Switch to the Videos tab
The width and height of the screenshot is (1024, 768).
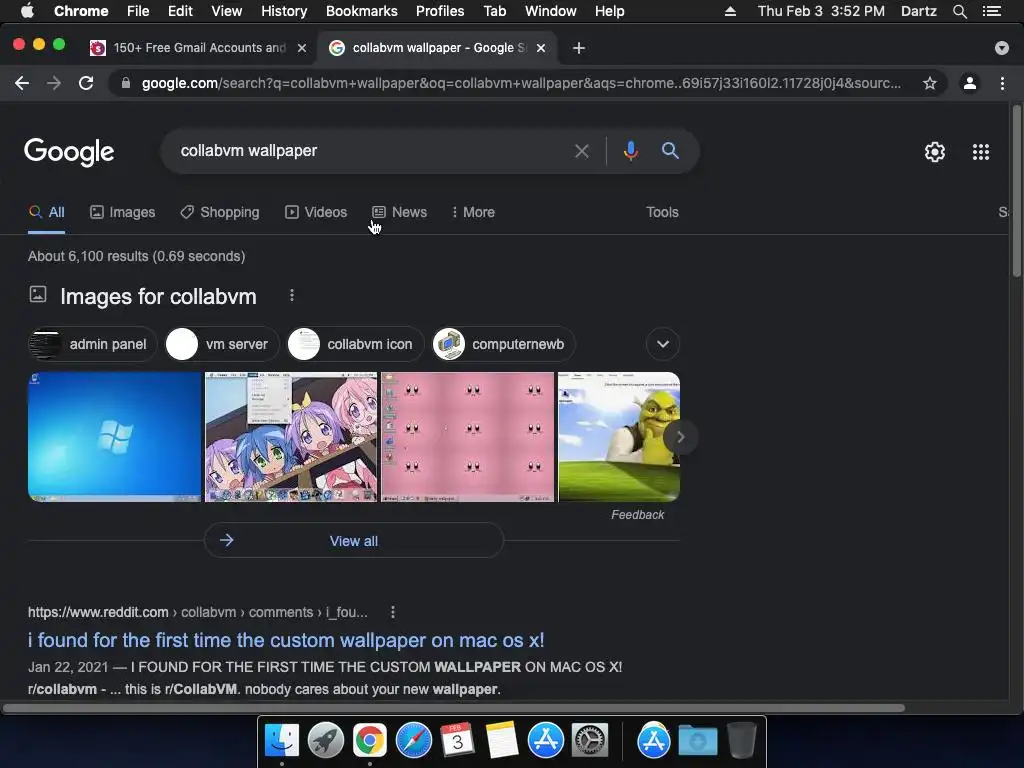click(x=316, y=212)
